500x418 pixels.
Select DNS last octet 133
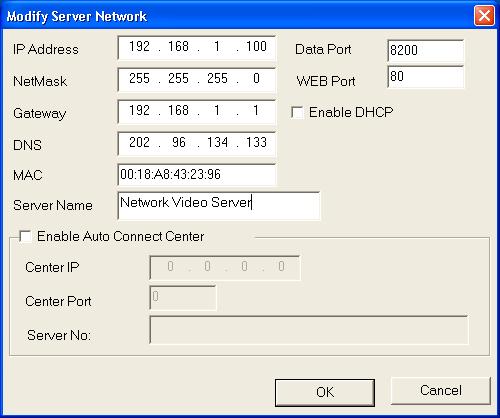pyautogui.click(x=256, y=143)
